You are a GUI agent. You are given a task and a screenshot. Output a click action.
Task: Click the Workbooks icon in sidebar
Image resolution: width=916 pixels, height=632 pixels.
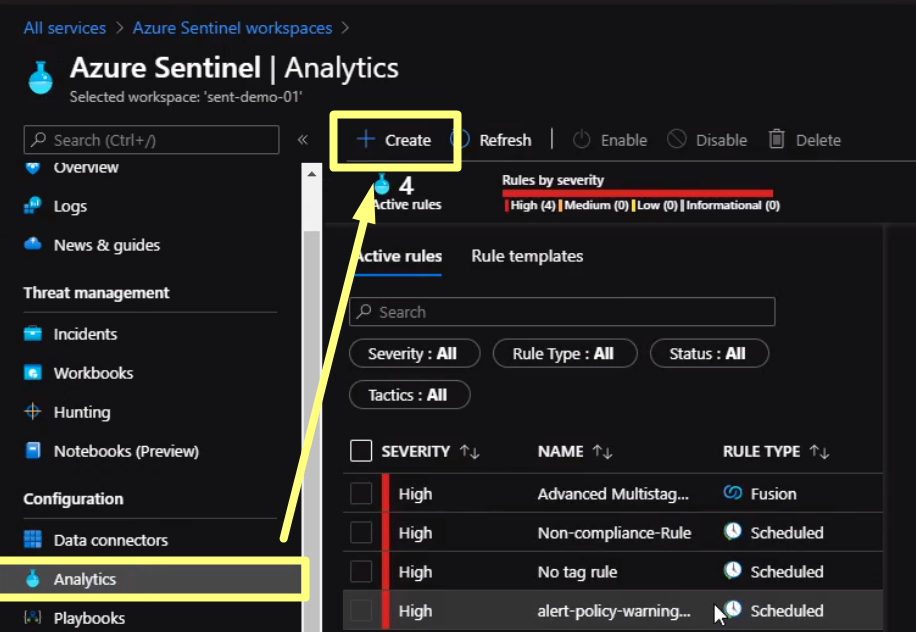click(33, 373)
